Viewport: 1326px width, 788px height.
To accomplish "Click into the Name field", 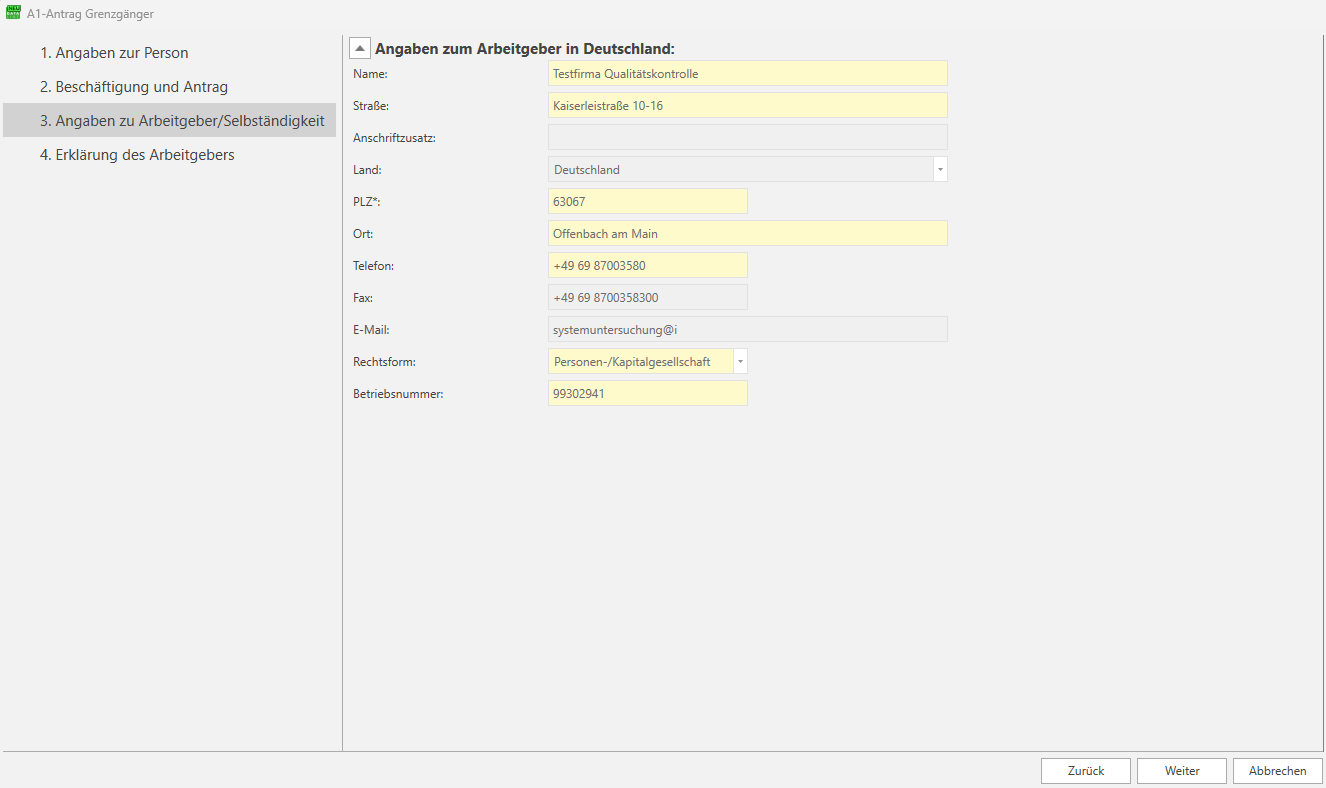I will [x=747, y=74].
